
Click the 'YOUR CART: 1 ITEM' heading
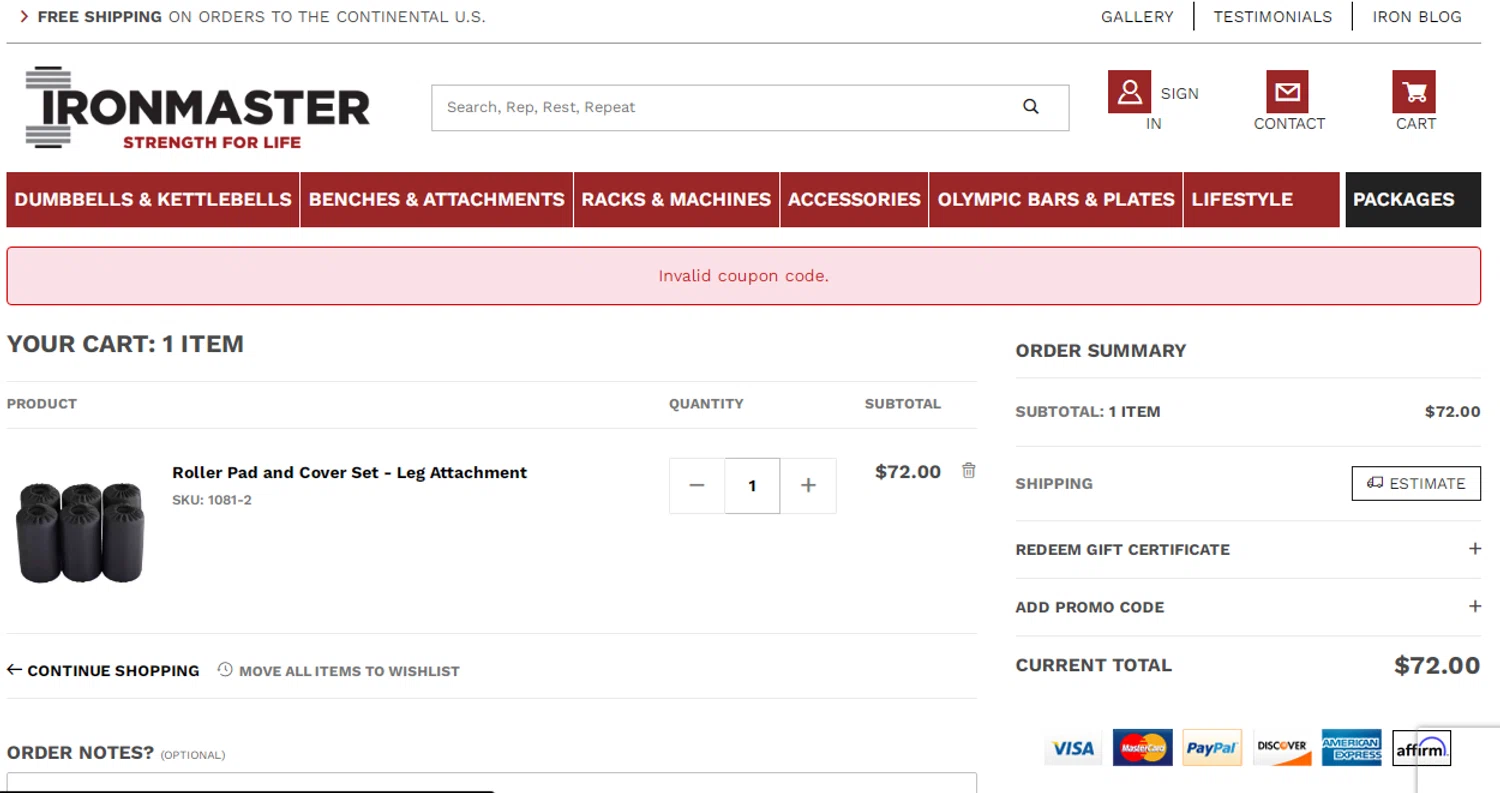coord(125,344)
